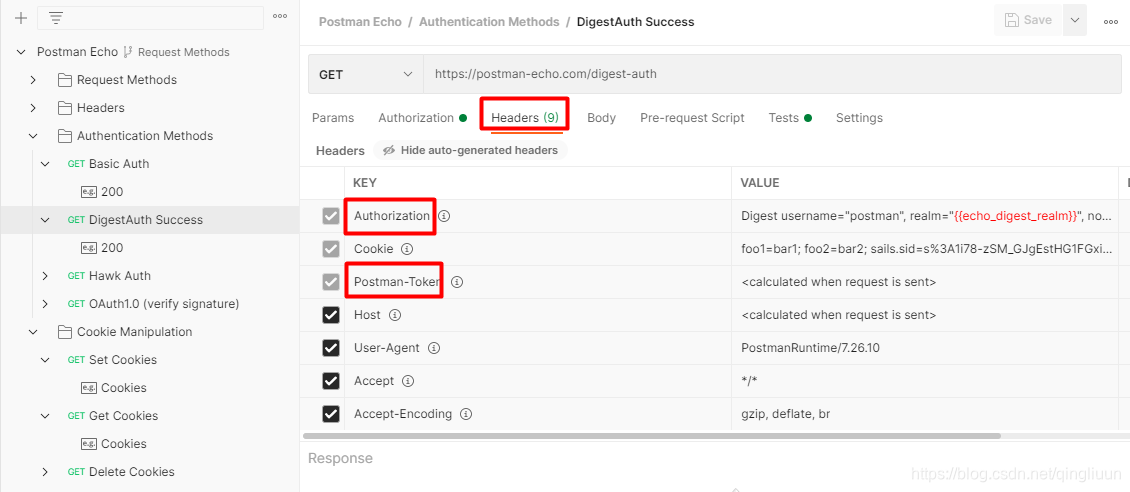
Task: Select OAuth1.0 (verify signature) request
Action: click(x=164, y=303)
